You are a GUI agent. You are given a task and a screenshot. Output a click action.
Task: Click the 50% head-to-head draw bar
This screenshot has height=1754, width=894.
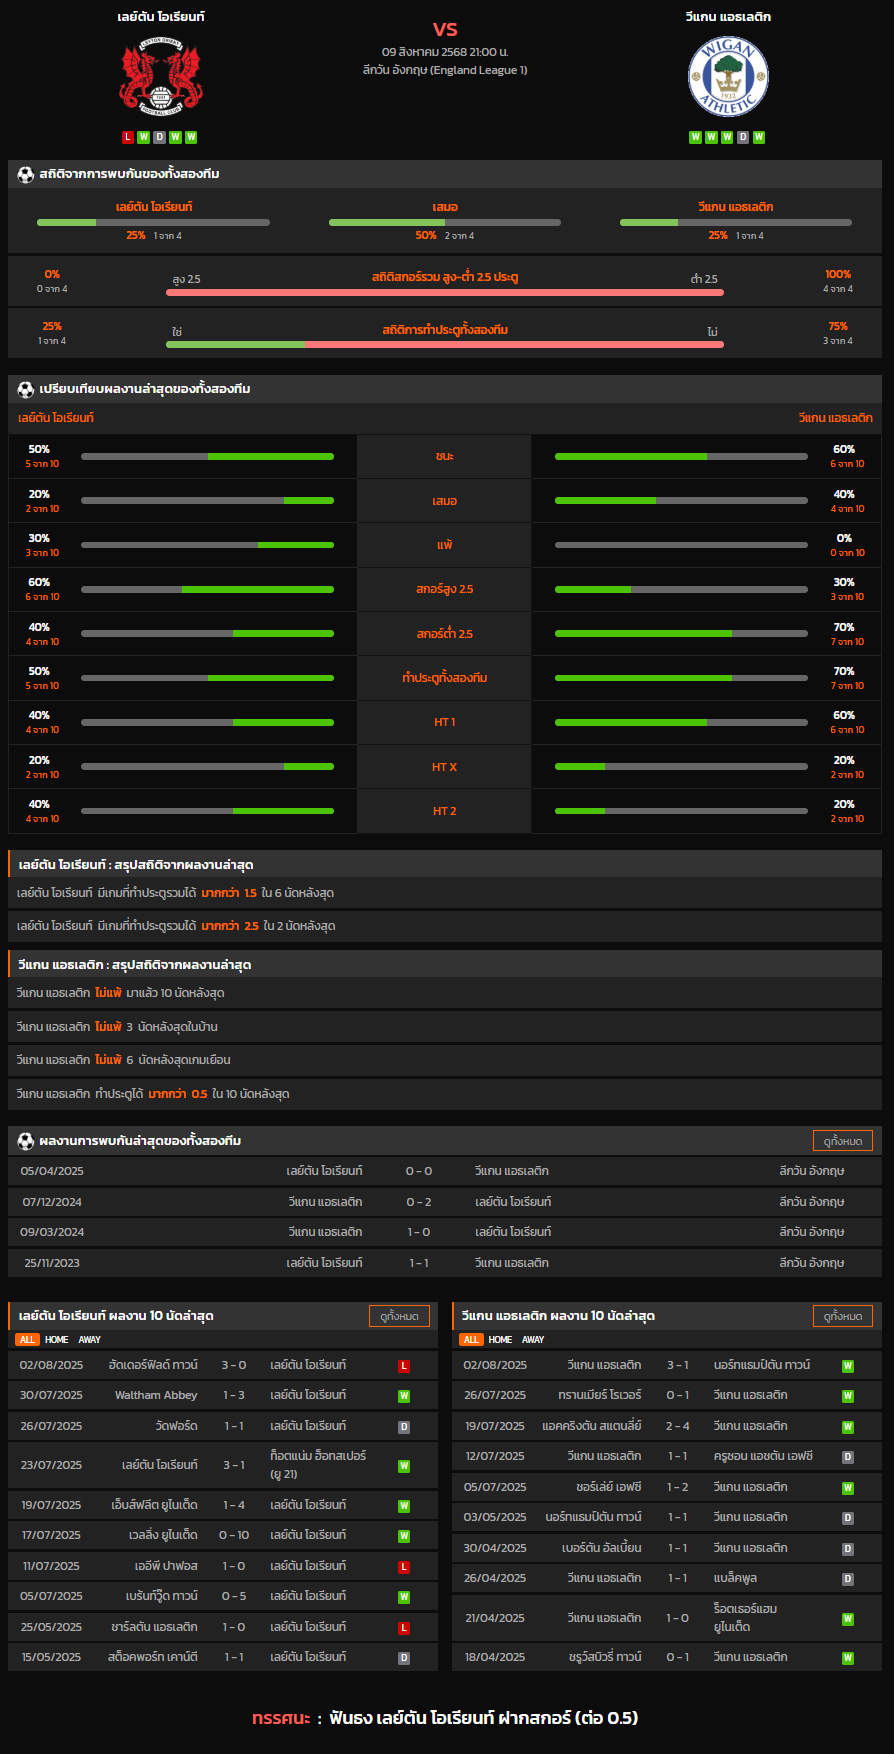[x=445, y=222]
